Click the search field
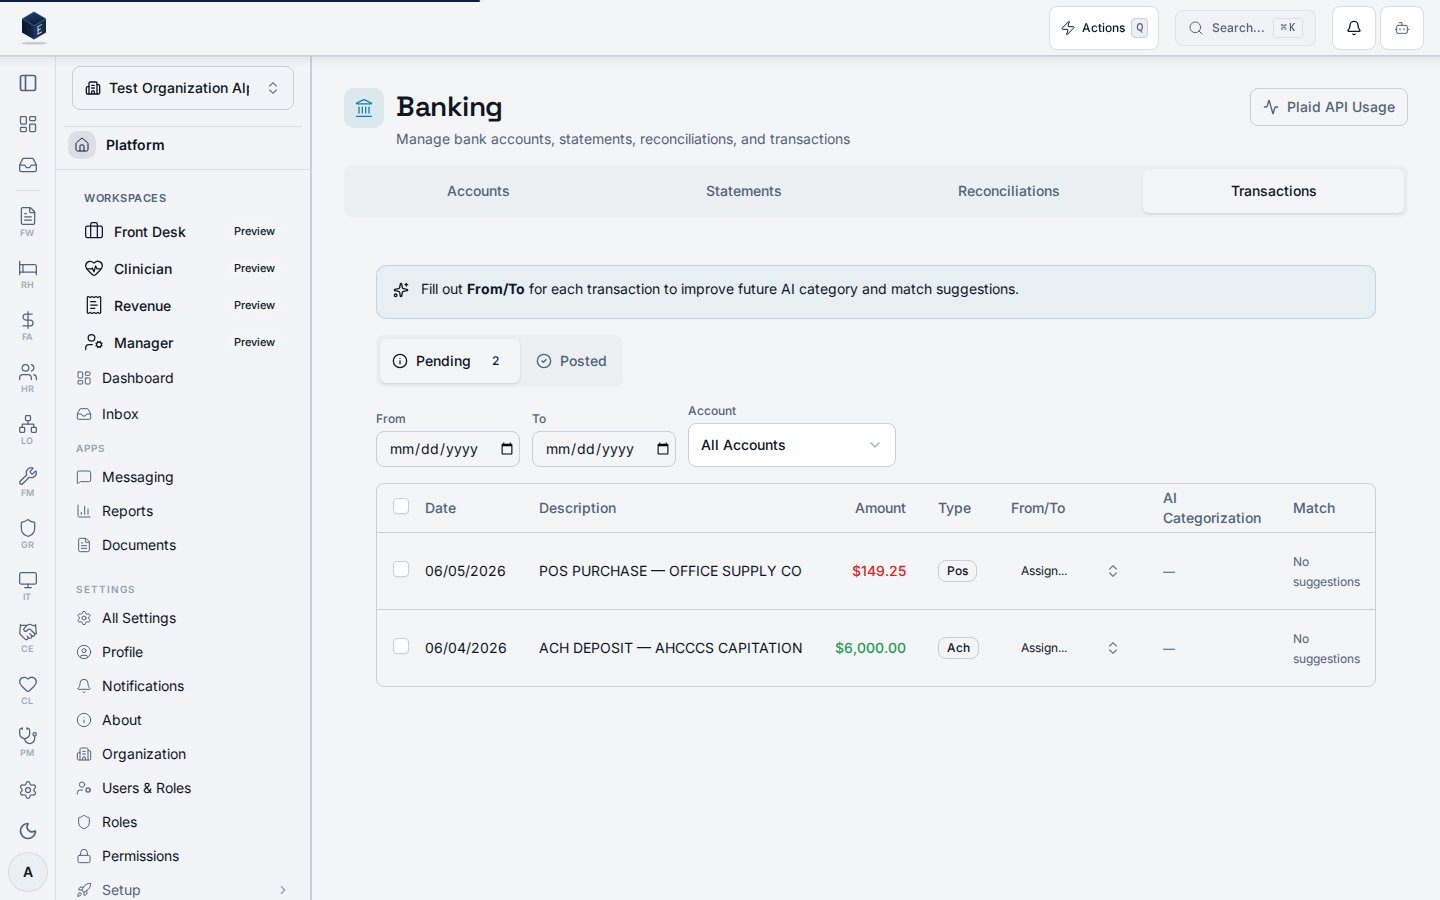The image size is (1440, 900). [x=1245, y=28]
